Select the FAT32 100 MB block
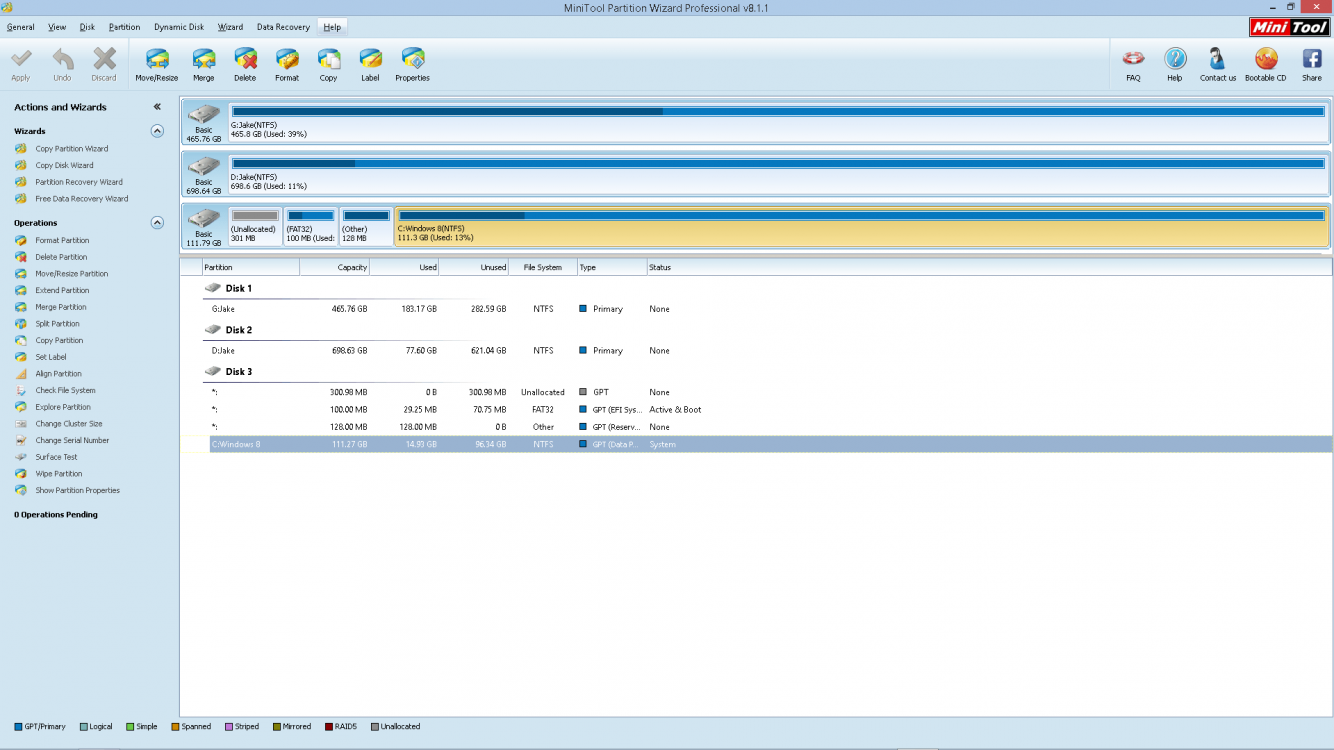1334x750 pixels. [311, 226]
